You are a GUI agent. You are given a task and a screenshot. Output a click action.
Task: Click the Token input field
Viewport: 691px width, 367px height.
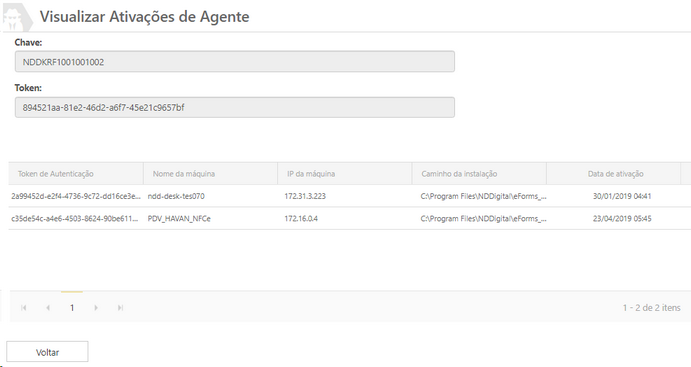coord(234,108)
